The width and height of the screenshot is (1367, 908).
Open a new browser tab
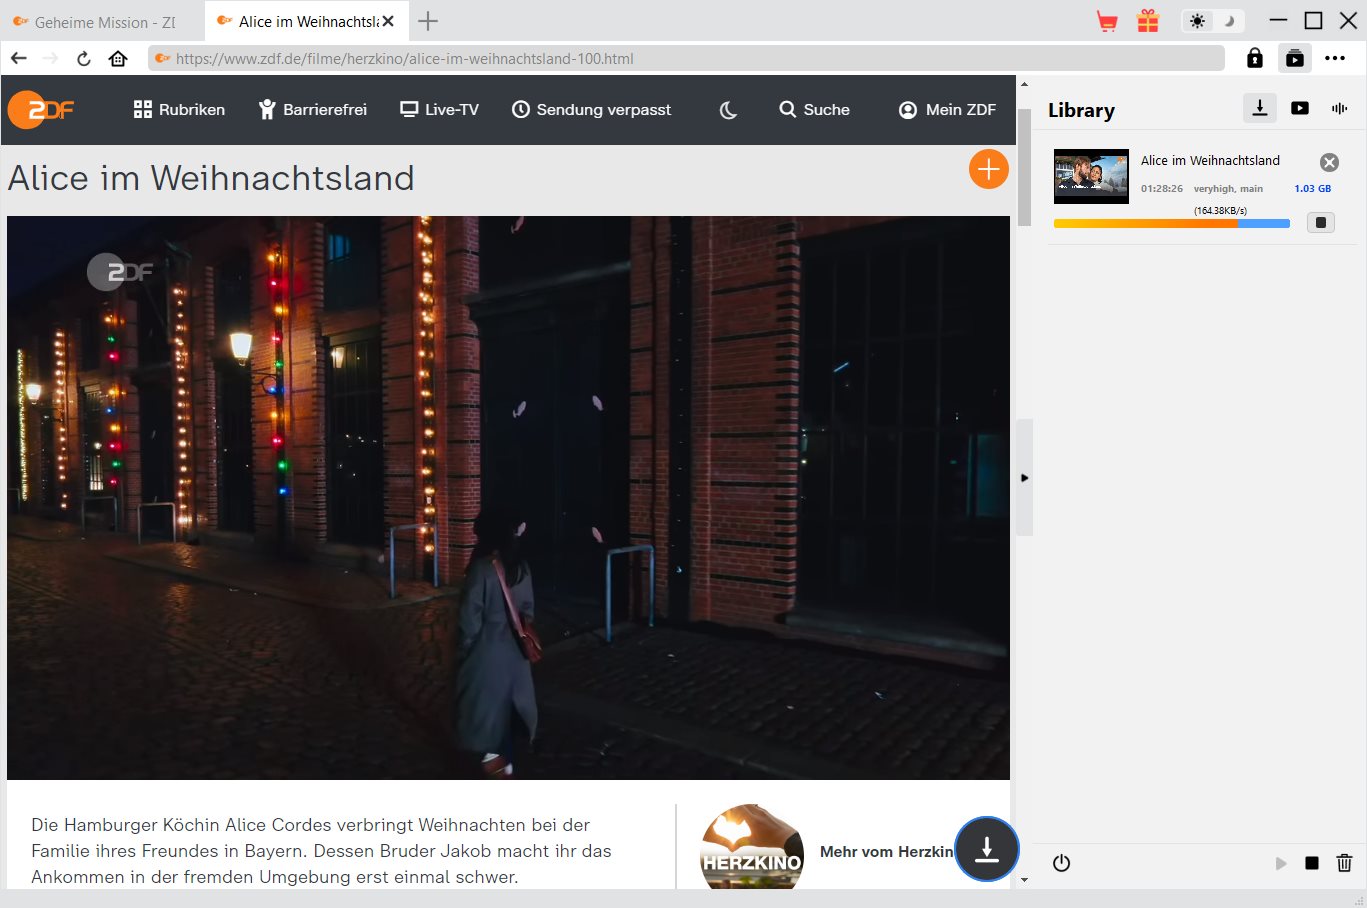pos(428,21)
